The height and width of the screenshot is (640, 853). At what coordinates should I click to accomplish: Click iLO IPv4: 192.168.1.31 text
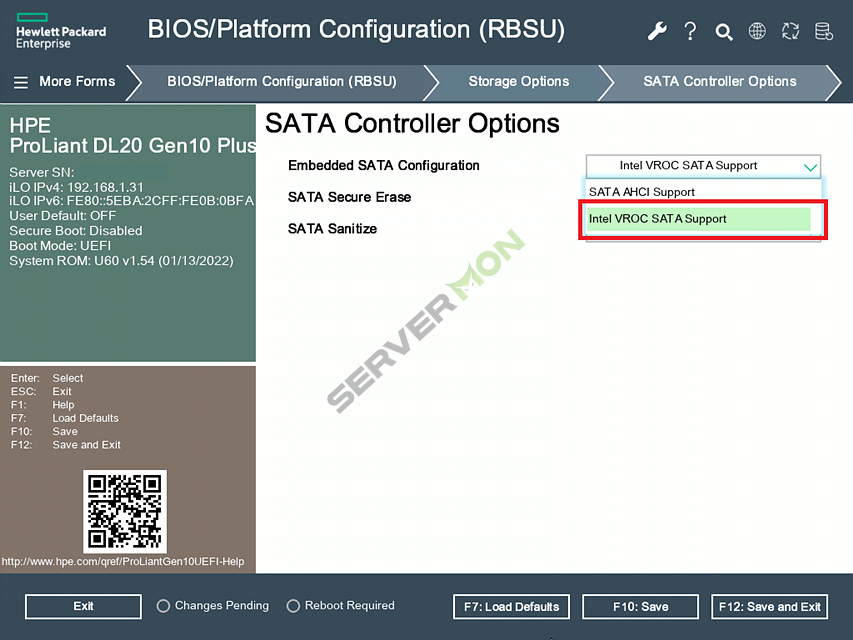pyautogui.click(x=76, y=187)
